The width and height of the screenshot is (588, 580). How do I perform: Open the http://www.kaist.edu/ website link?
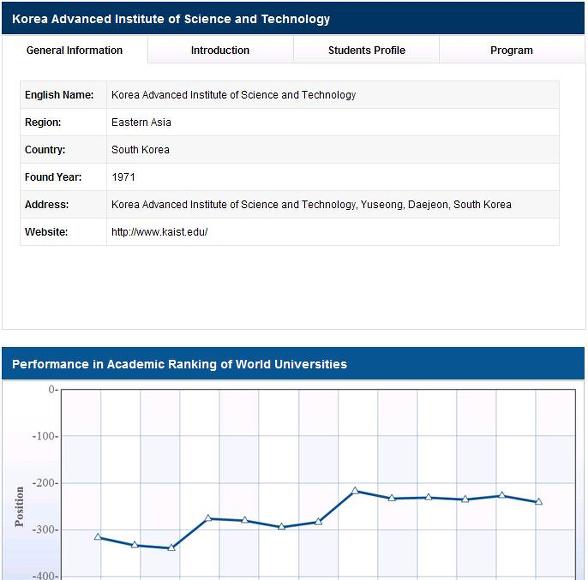(159, 232)
